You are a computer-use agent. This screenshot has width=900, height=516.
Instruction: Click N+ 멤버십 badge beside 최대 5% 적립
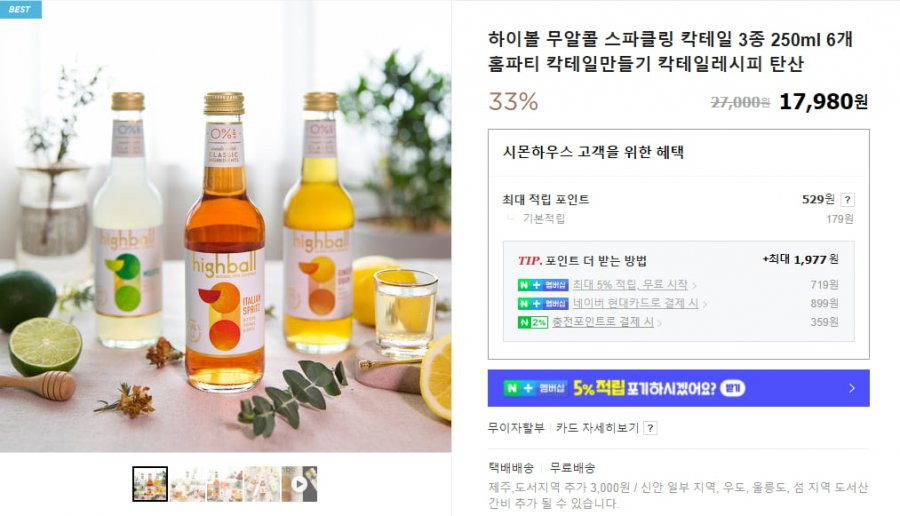[x=543, y=285]
